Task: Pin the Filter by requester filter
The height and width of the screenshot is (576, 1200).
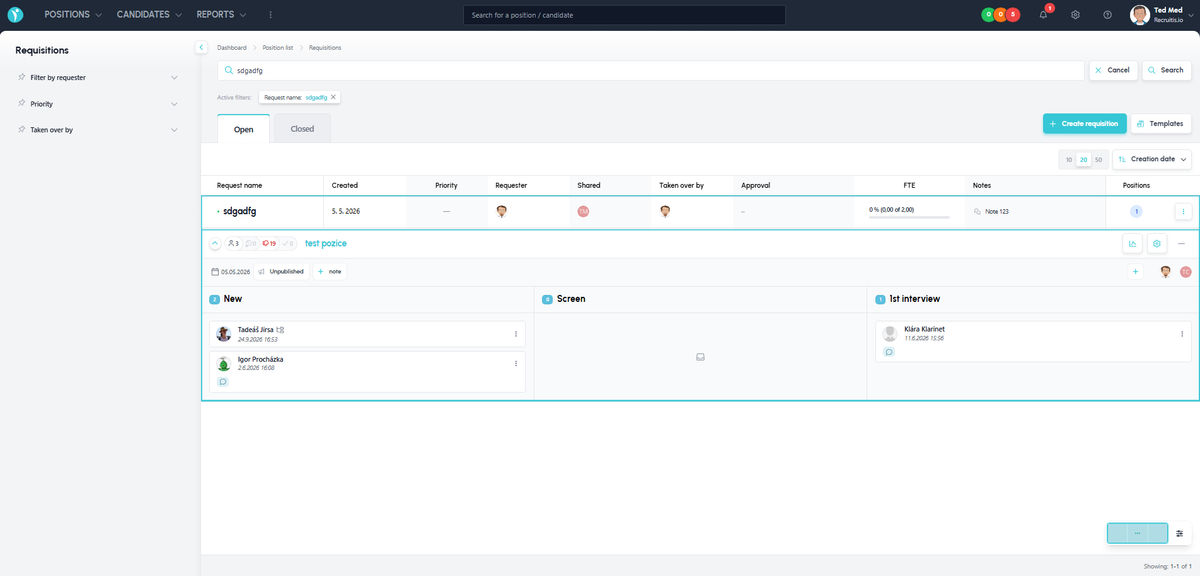Action: (22, 77)
